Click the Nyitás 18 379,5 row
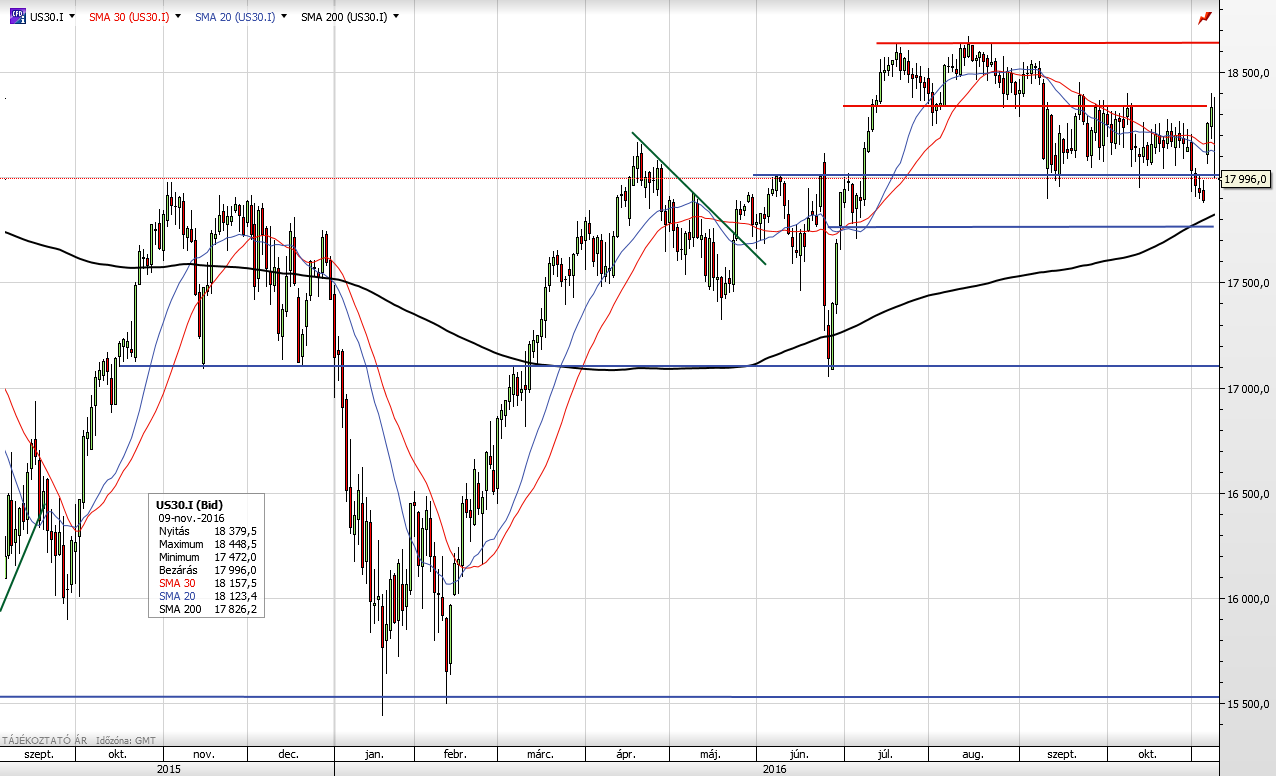This screenshot has width=1276, height=776. pos(207,531)
